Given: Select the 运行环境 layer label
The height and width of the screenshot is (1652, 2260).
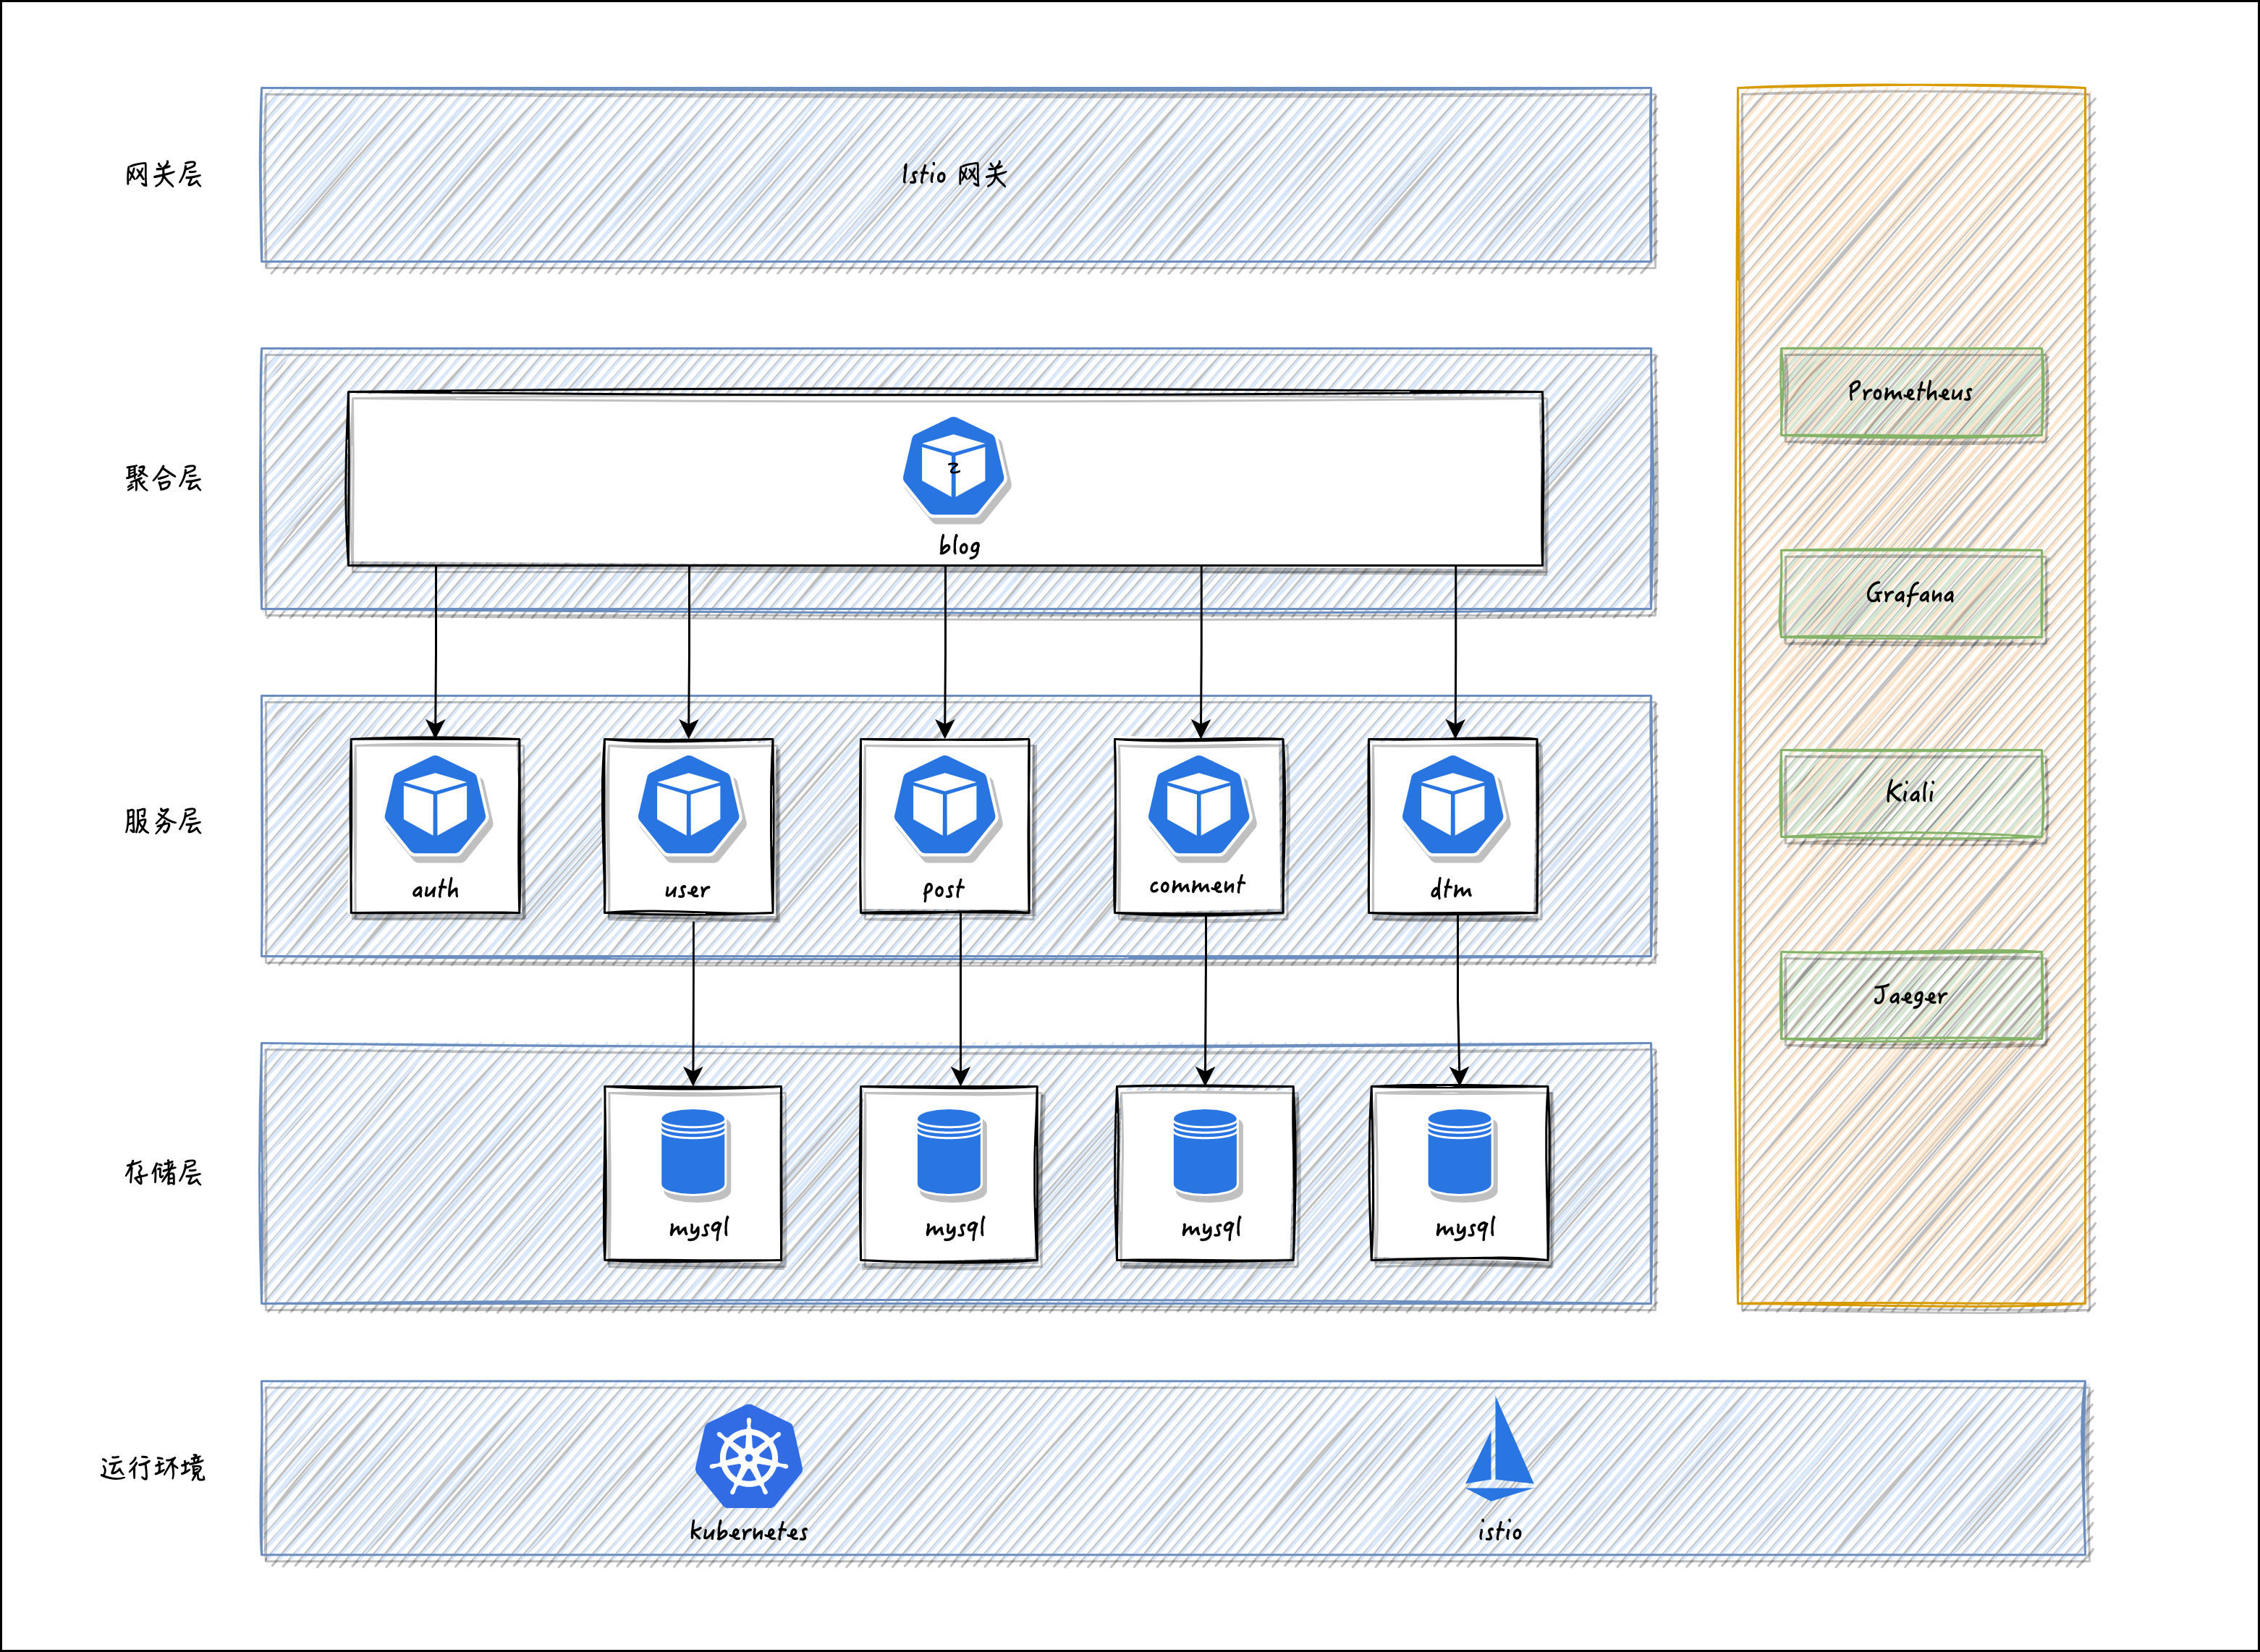Looking at the screenshot, I should tap(153, 1468).
